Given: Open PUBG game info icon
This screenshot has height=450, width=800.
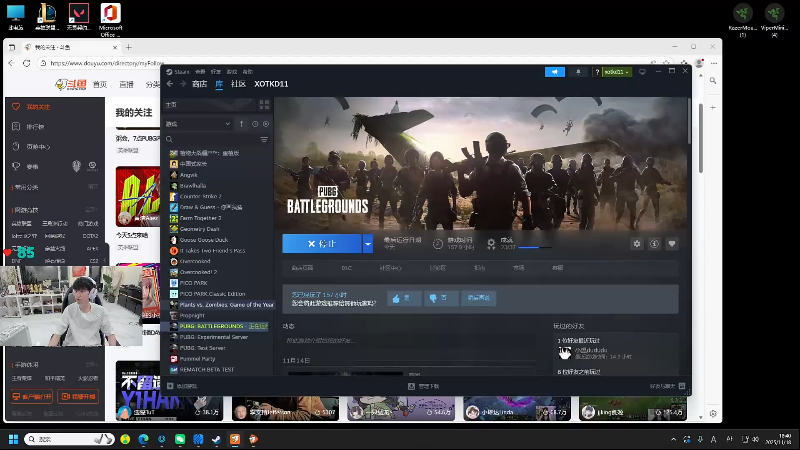Looking at the screenshot, I should point(654,244).
